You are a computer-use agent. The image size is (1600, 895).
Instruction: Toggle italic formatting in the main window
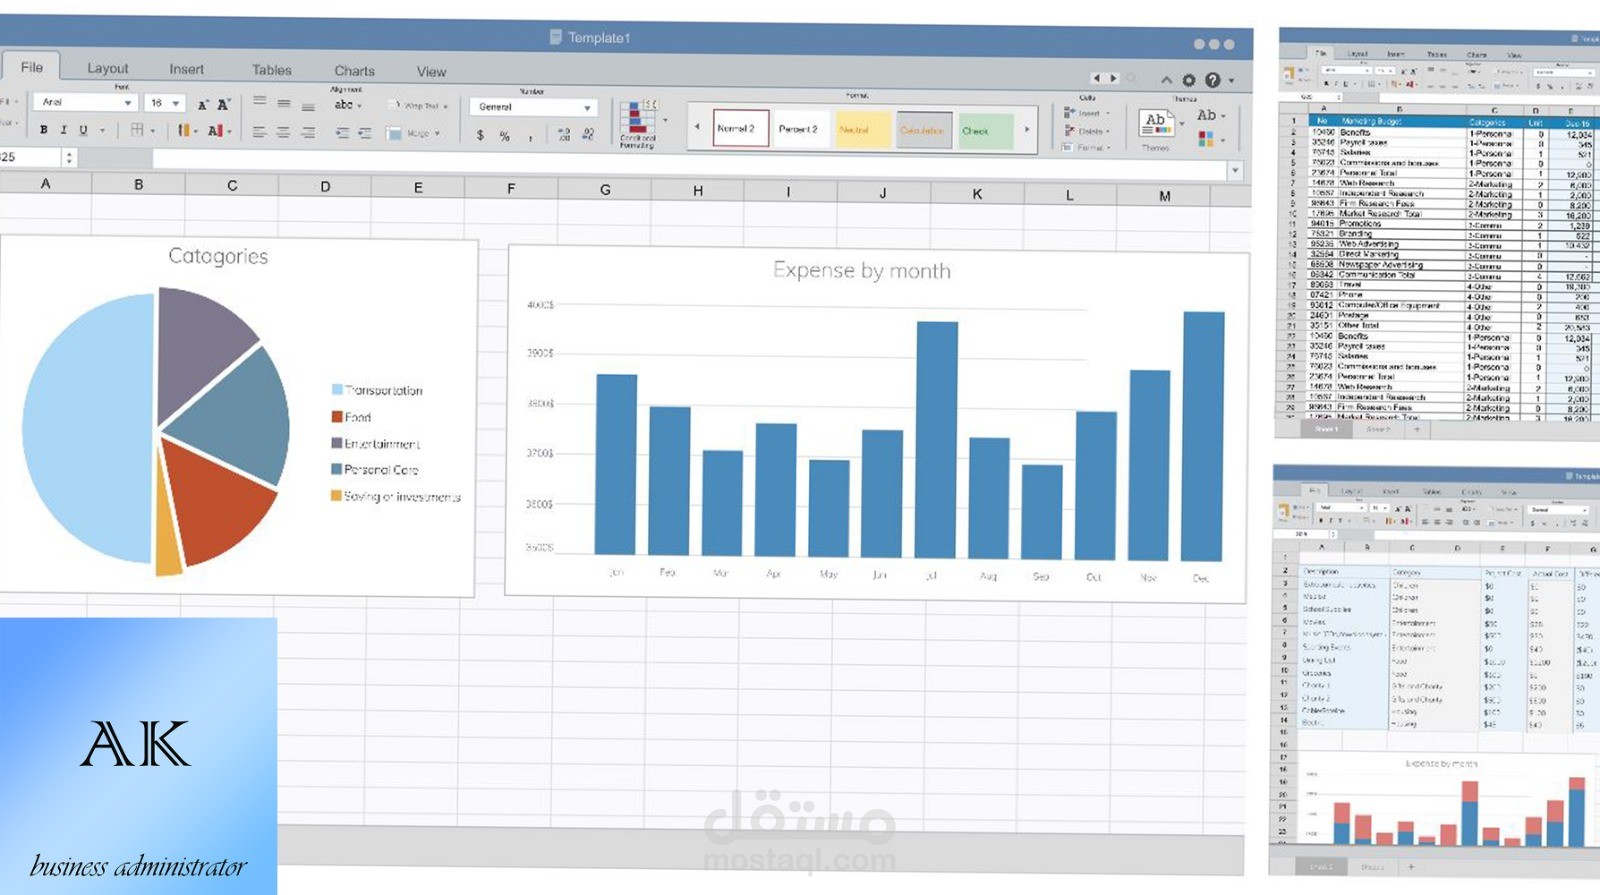(63, 130)
